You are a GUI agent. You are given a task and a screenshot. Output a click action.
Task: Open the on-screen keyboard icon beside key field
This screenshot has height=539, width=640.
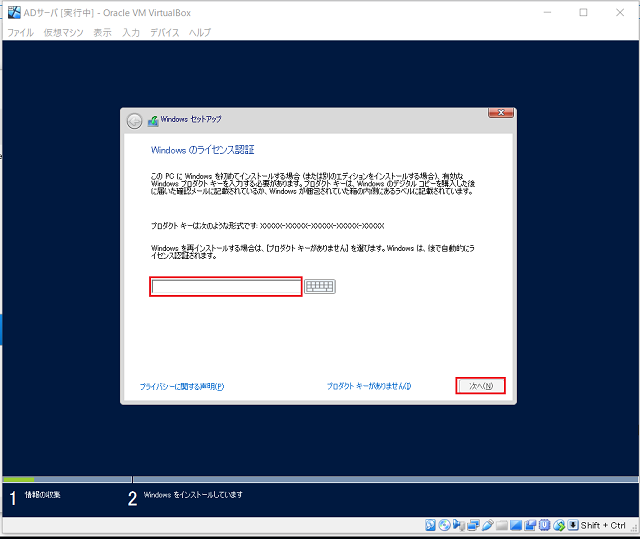tap(320, 286)
